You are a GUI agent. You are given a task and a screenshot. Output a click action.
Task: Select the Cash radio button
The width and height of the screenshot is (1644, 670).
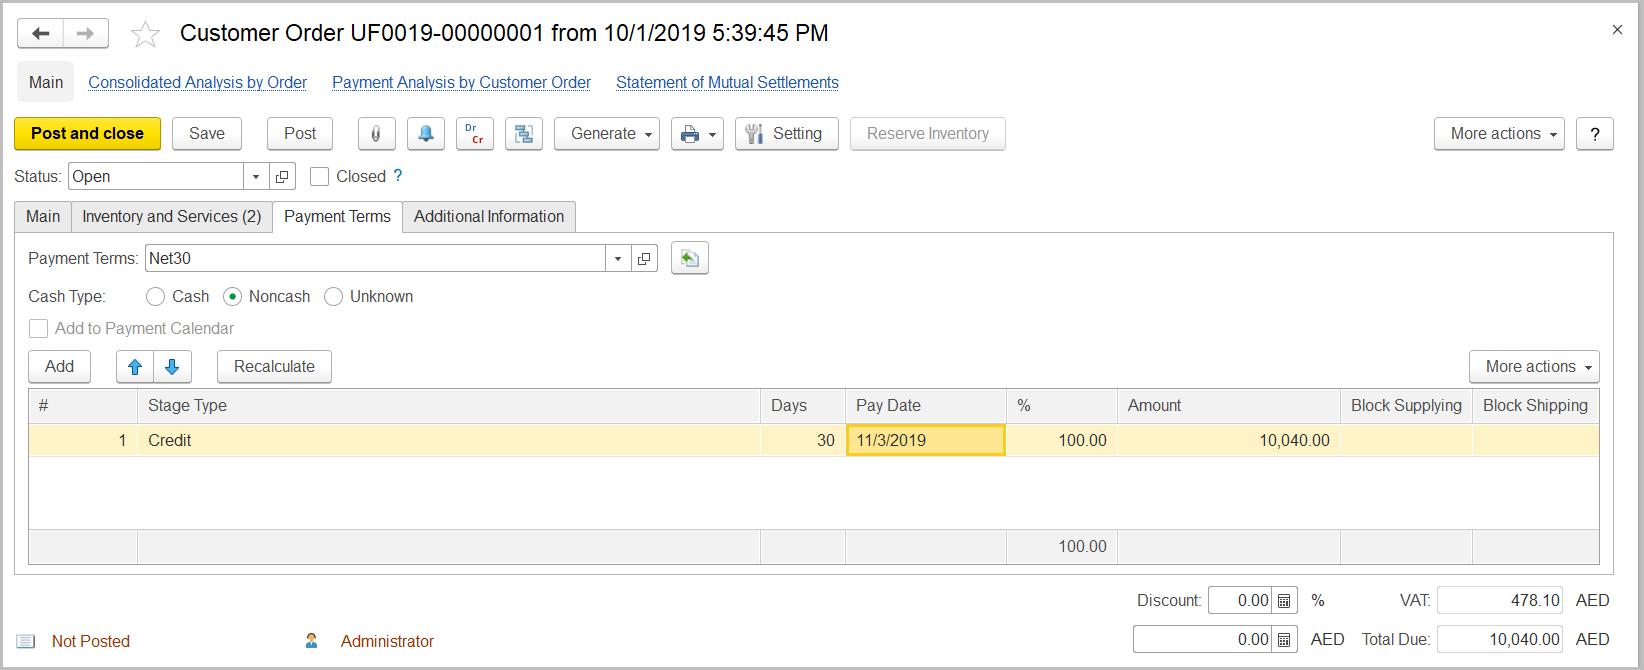pos(156,297)
